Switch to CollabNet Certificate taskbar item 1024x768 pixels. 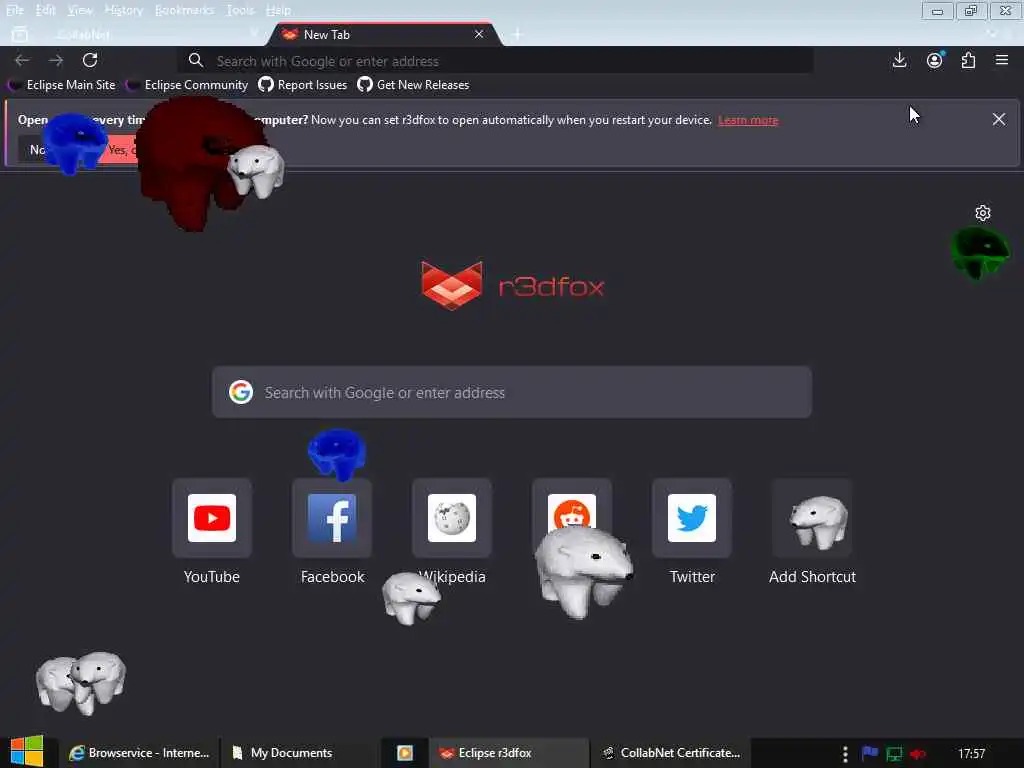click(x=672, y=753)
